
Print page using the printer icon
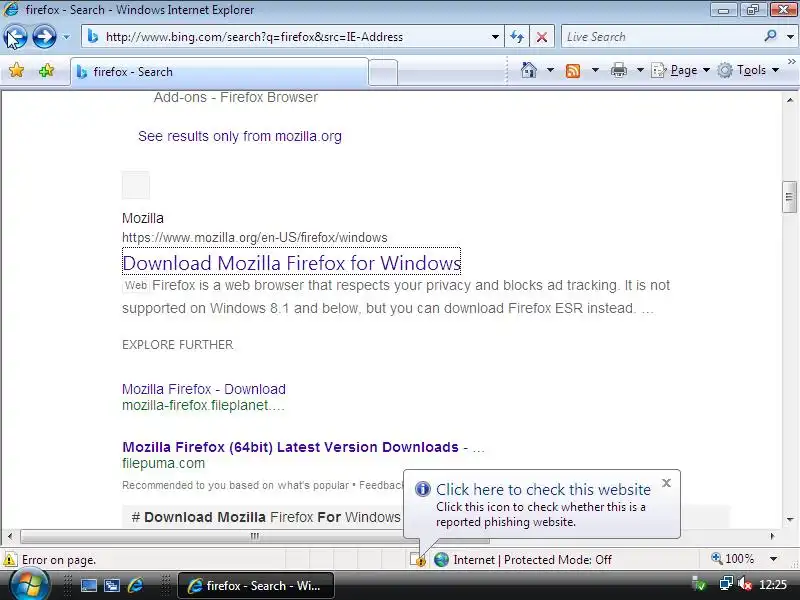tap(618, 70)
